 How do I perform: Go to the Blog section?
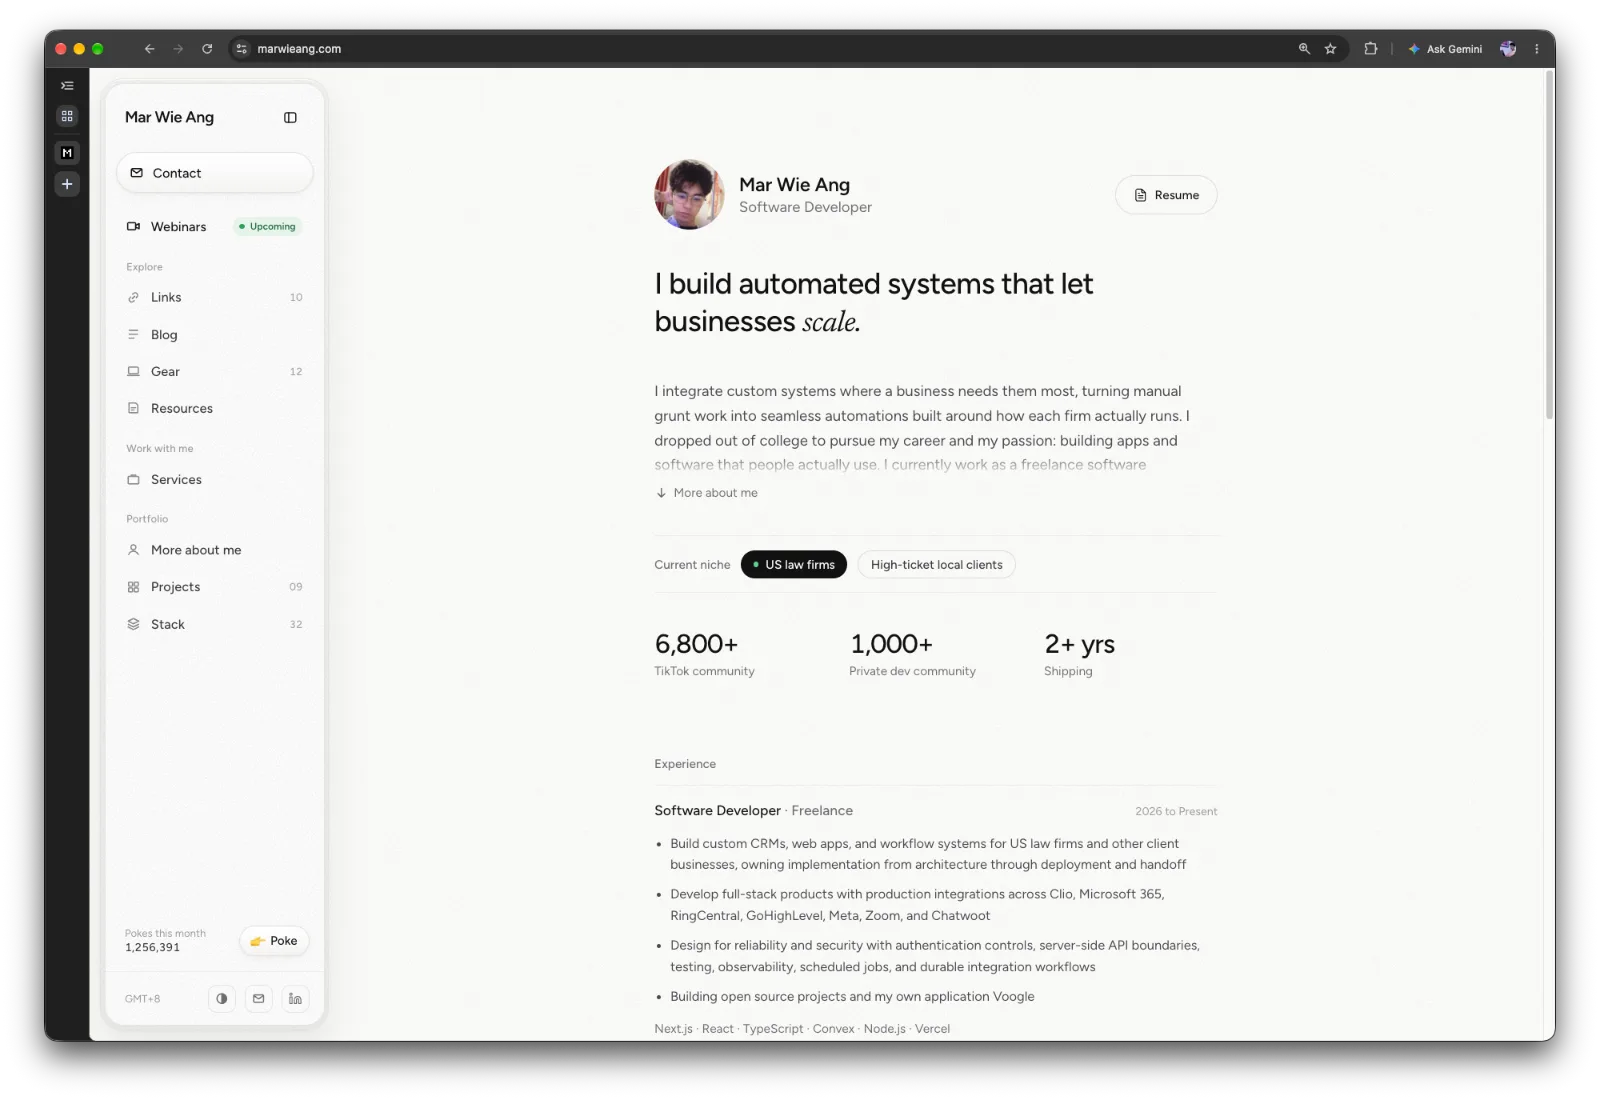coord(215,335)
